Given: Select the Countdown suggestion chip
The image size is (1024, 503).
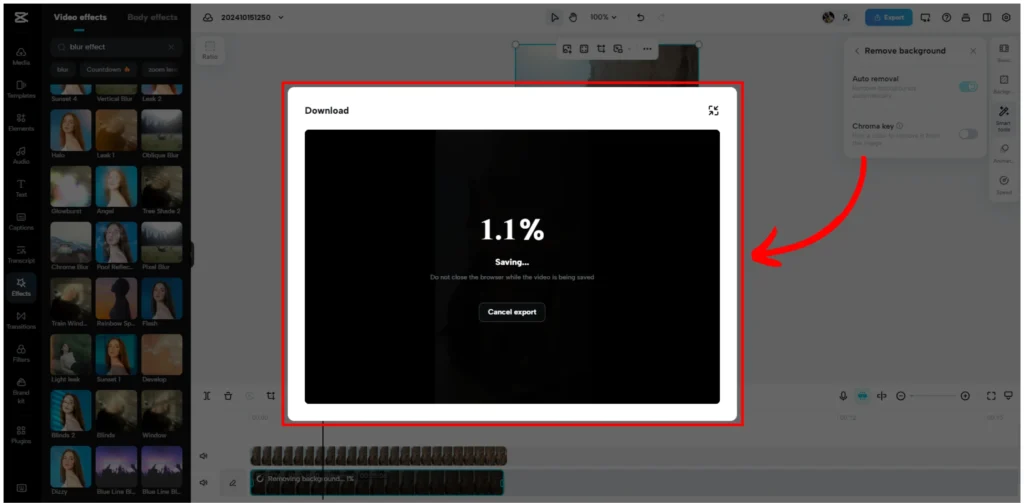Looking at the screenshot, I should pyautogui.click(x=108, y=69).
